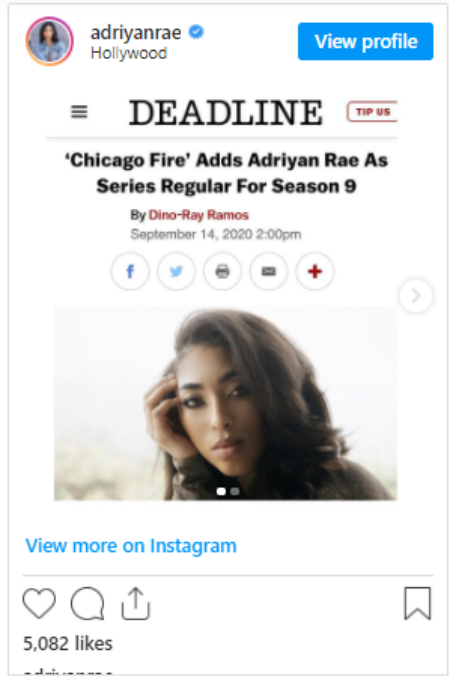Share article on Twitter icon
450x690 pixels.
click(176, 272)
